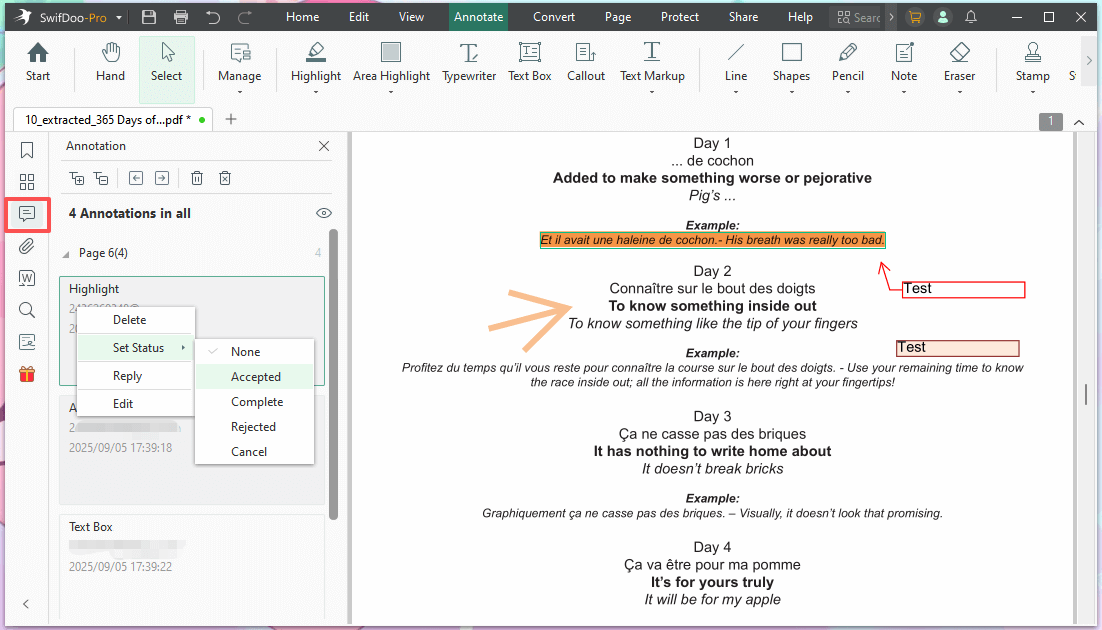Switch to the Convert ribbon tab
This screenshot has width=1102, height=630.
(x=553, y=16)
